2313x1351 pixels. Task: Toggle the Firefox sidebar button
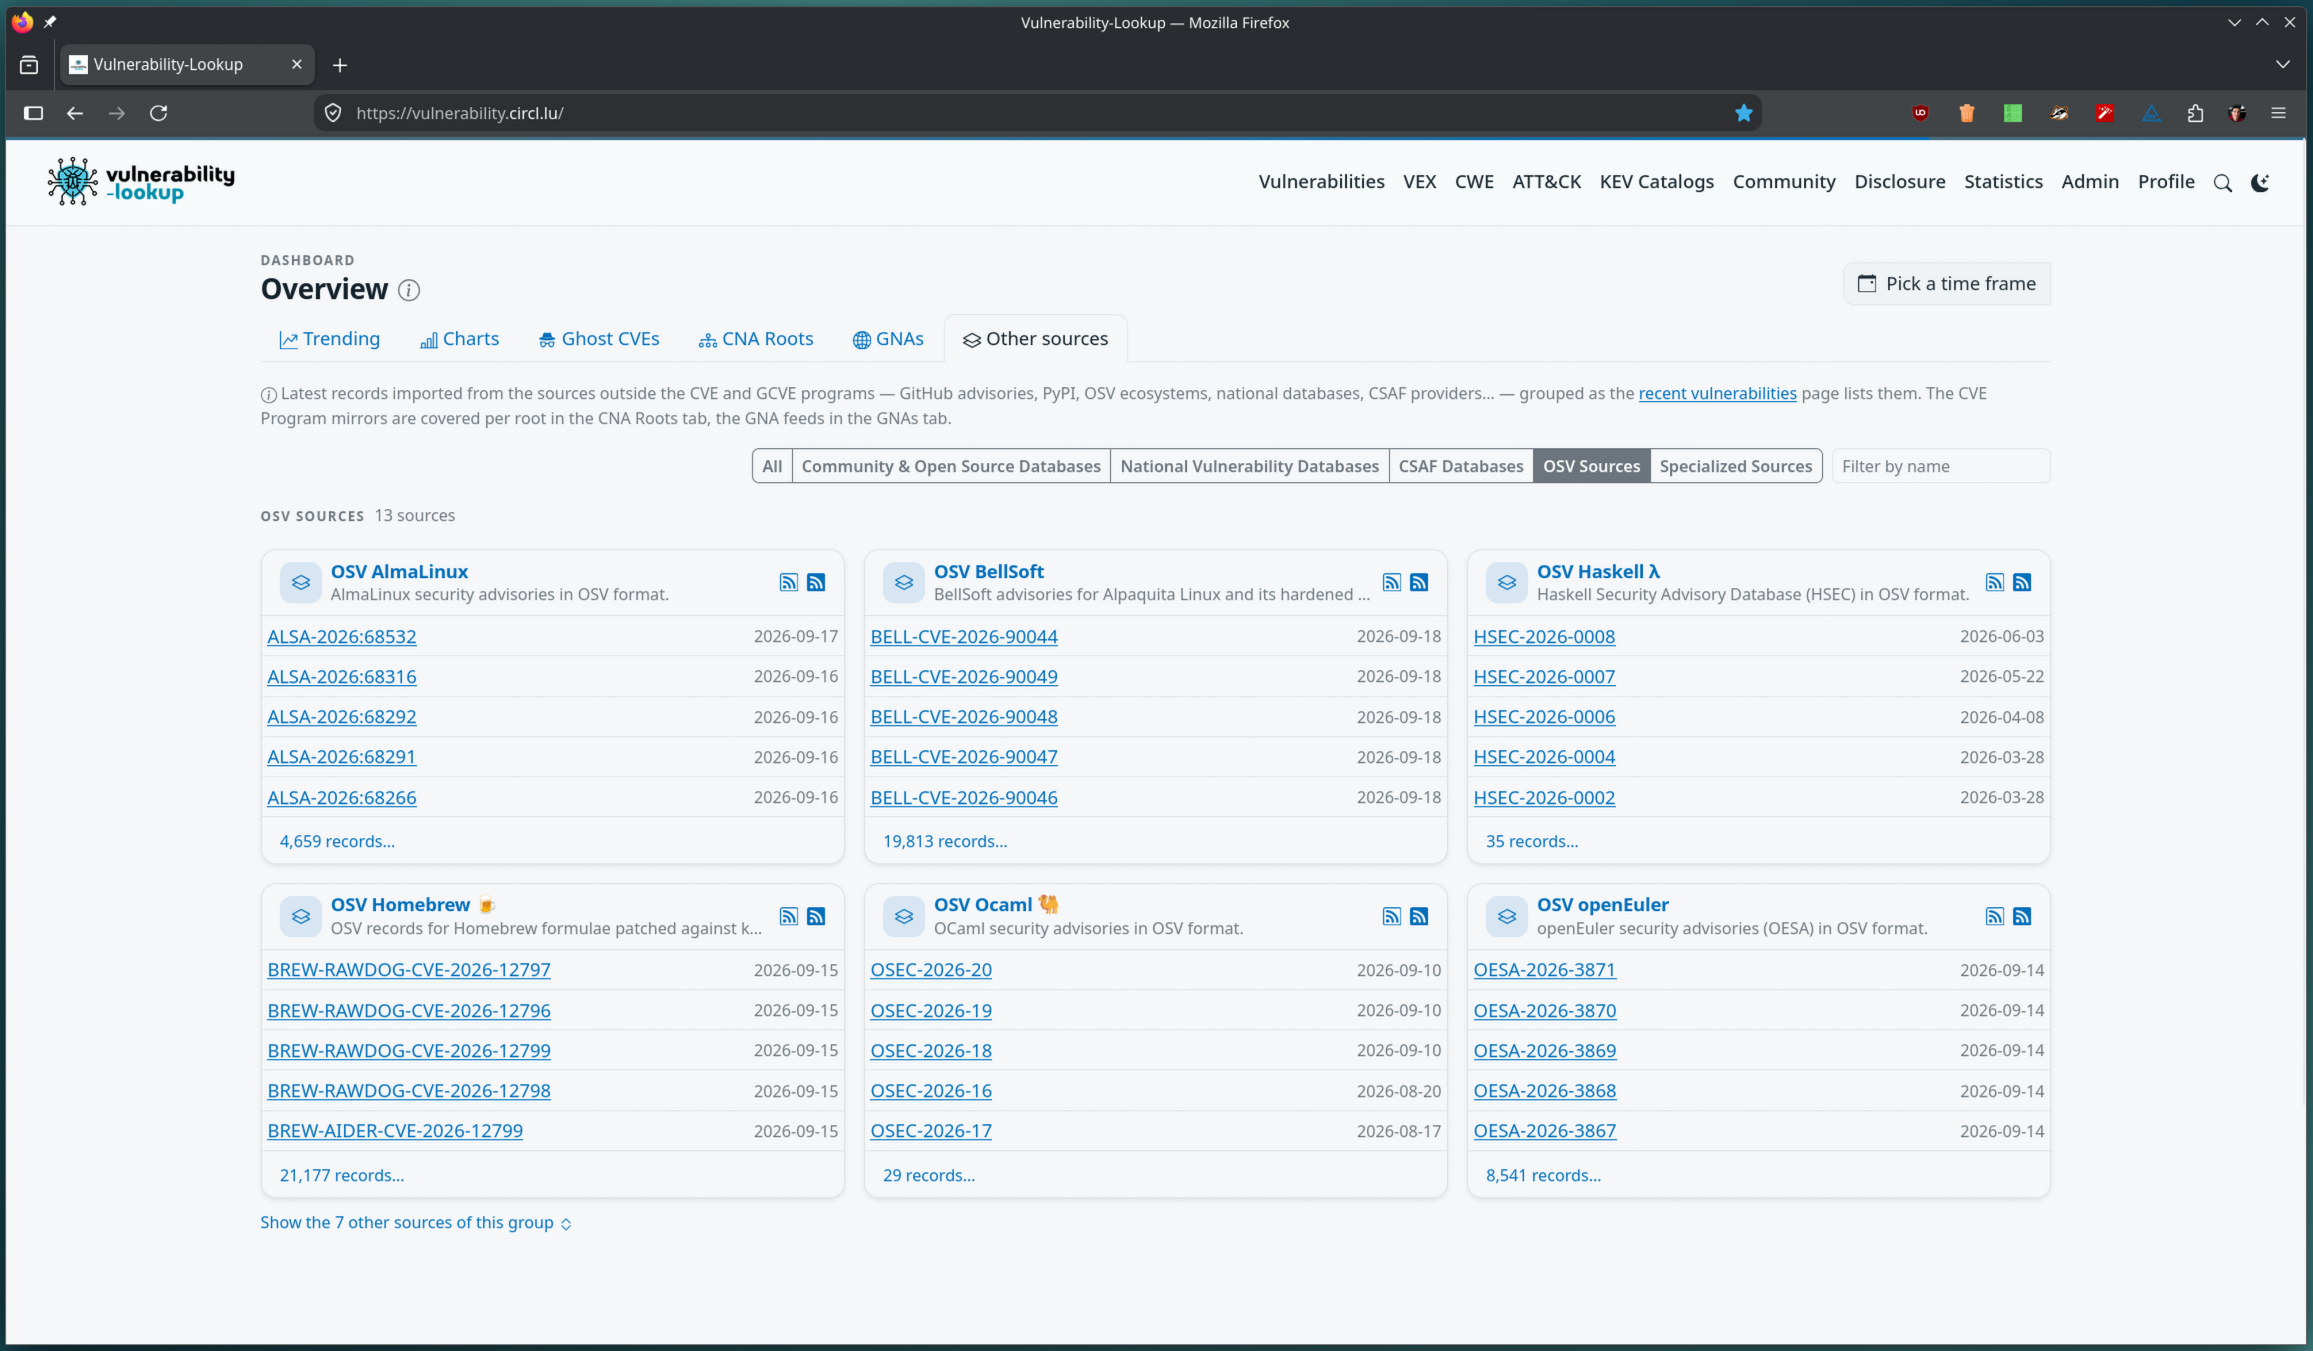coord(33,113)
